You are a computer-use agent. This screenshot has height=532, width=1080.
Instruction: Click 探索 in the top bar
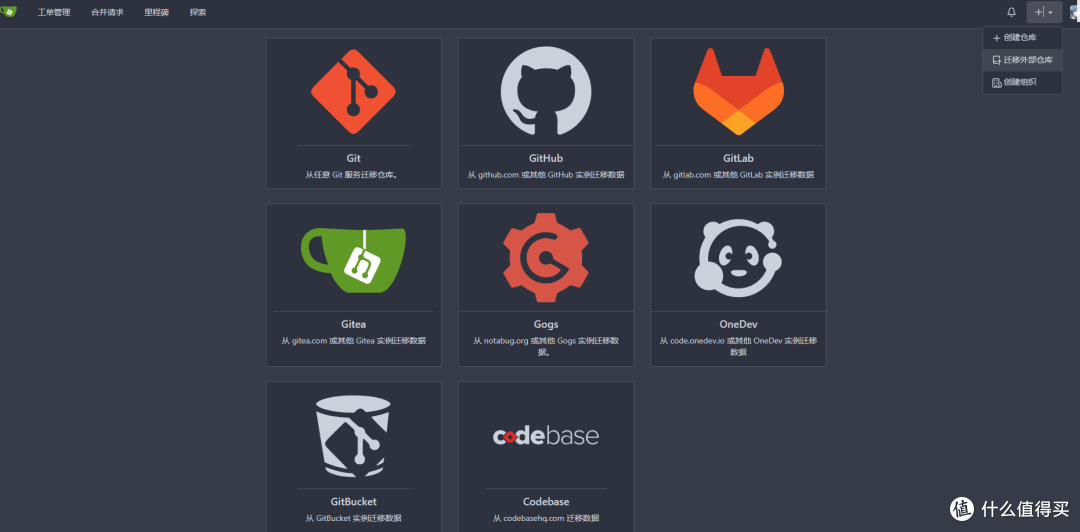pos(198,12)
